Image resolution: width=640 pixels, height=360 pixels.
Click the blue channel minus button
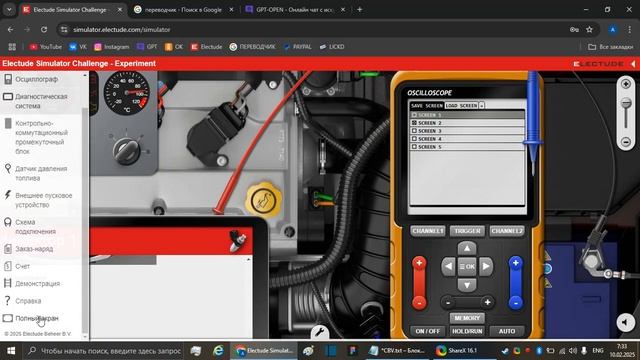[516, 303]
